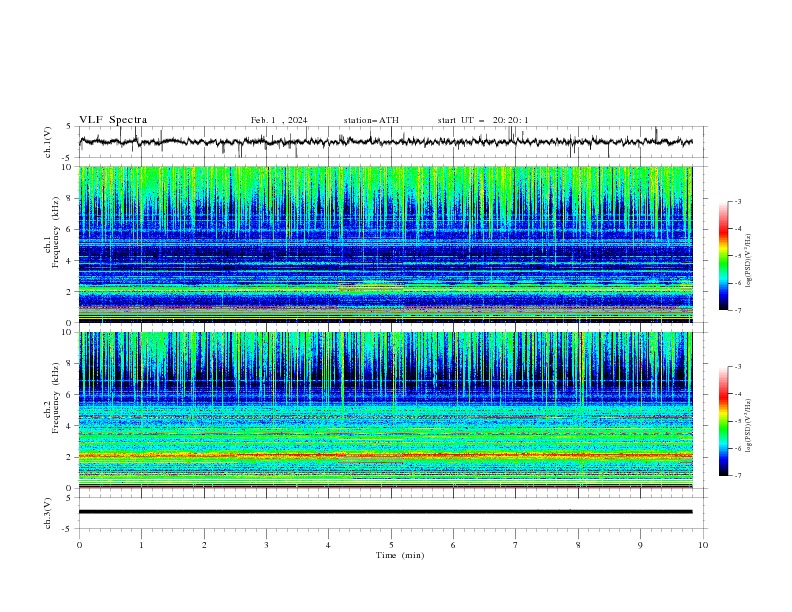Click time axis tick label "3"

point(266,545)
